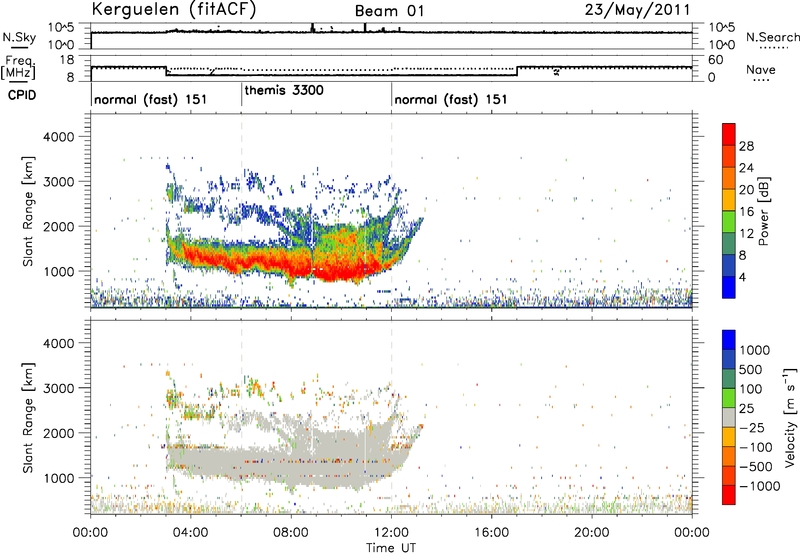
Task: Click the "12:00" time axis tick
Action: click(391, 533)
